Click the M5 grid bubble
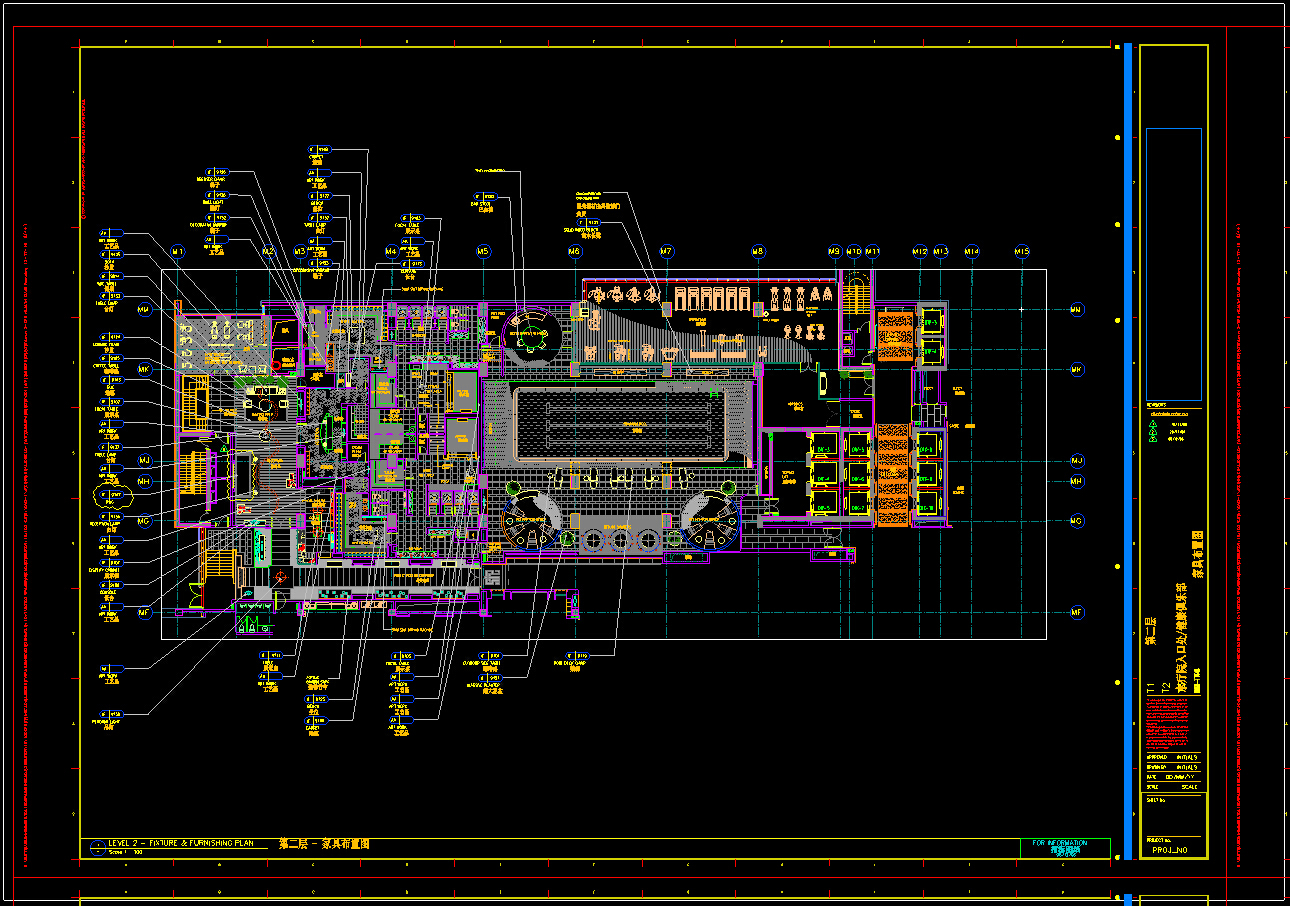 [x=483, y=251]
